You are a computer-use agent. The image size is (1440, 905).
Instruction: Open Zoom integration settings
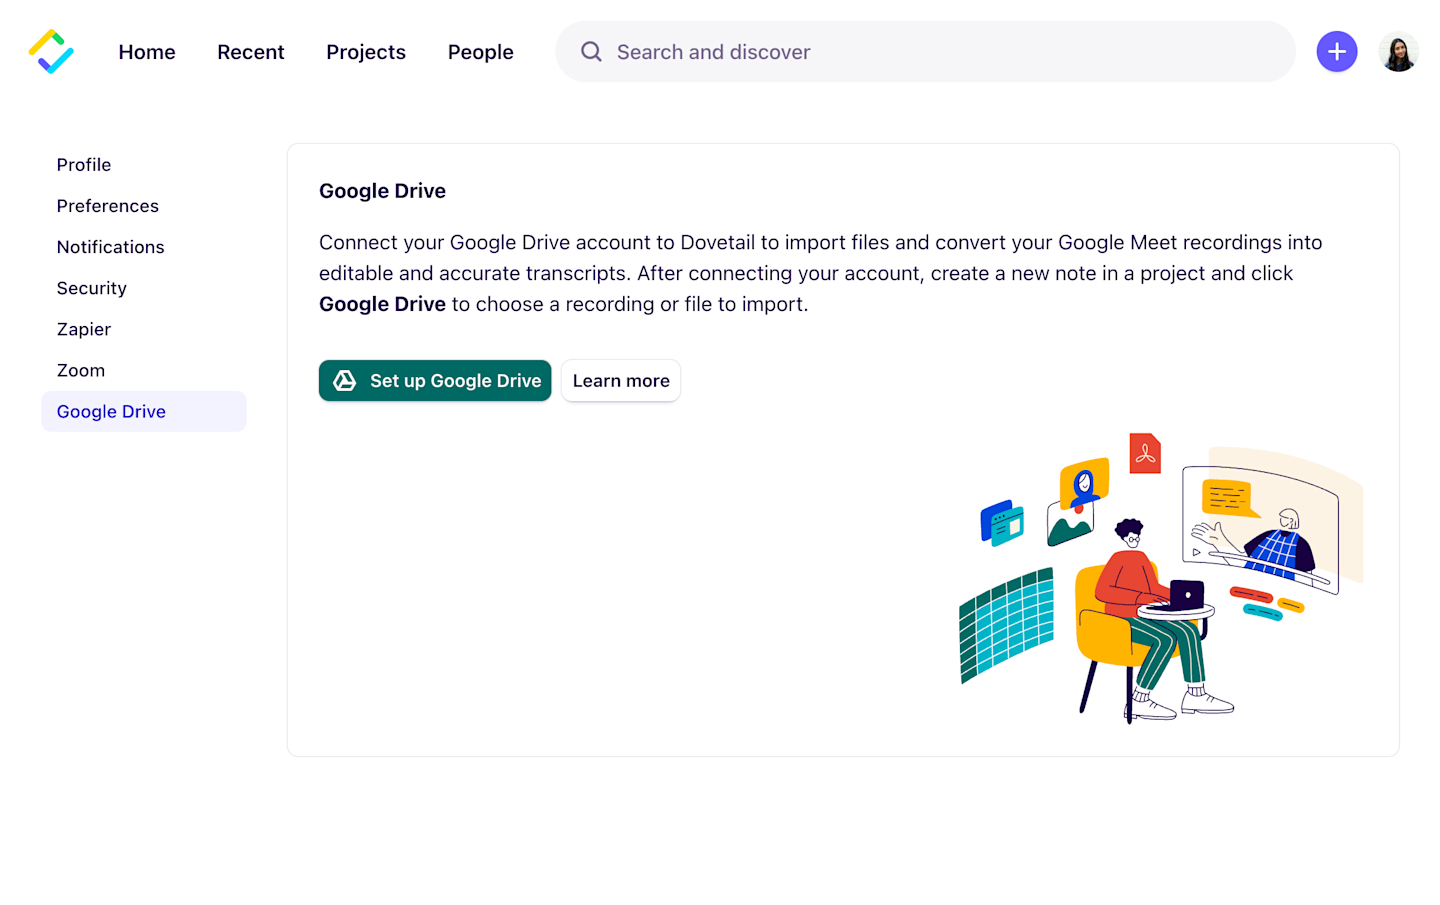[143, 370]
